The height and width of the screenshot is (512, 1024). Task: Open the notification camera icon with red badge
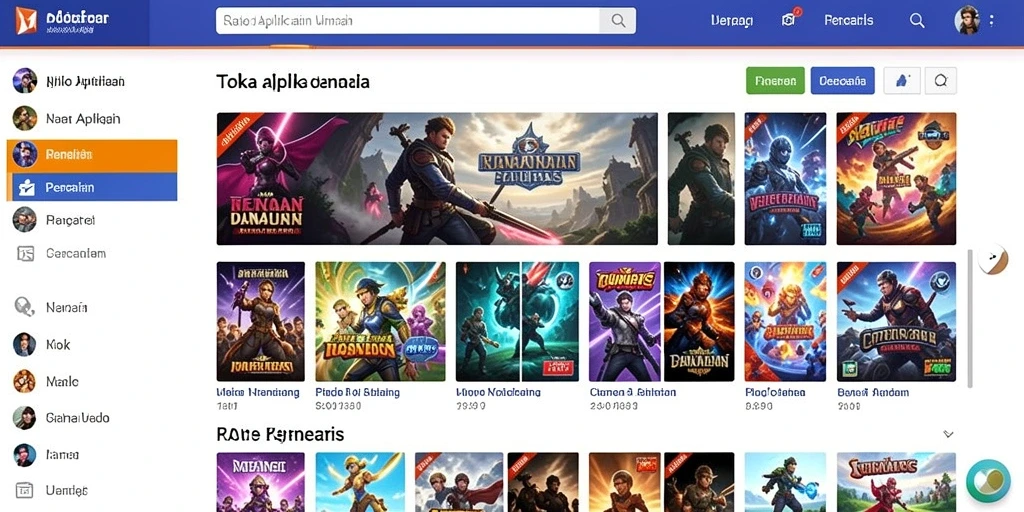(x=789, y=20)
